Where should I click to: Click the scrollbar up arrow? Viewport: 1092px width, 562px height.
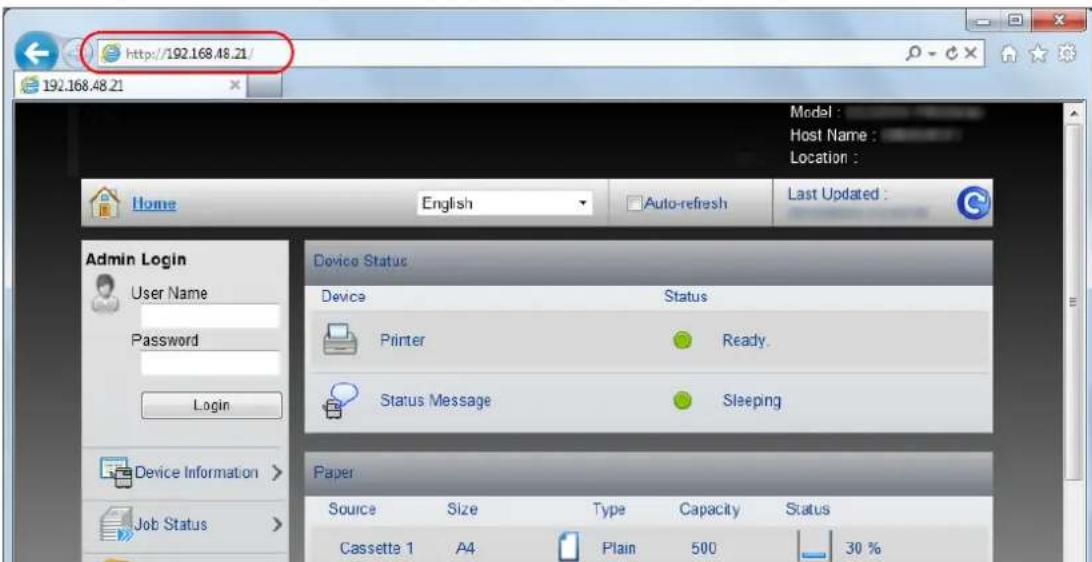[1075, 113]
